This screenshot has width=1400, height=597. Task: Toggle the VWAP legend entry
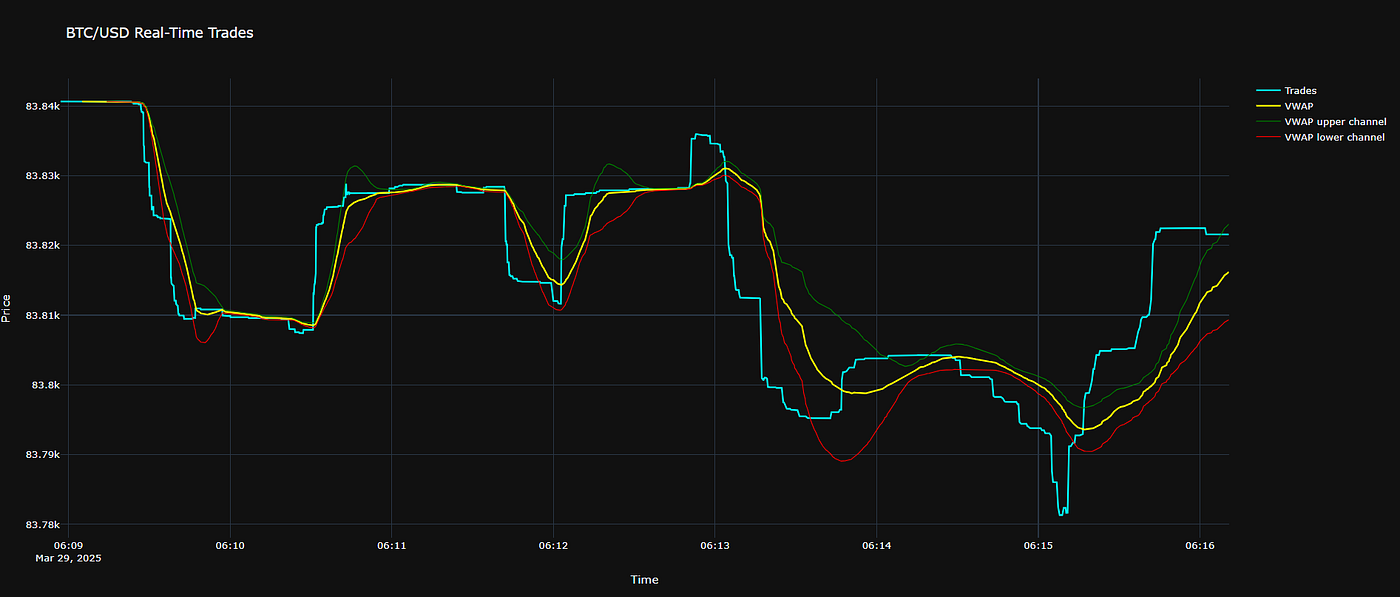coord(1285,106)
